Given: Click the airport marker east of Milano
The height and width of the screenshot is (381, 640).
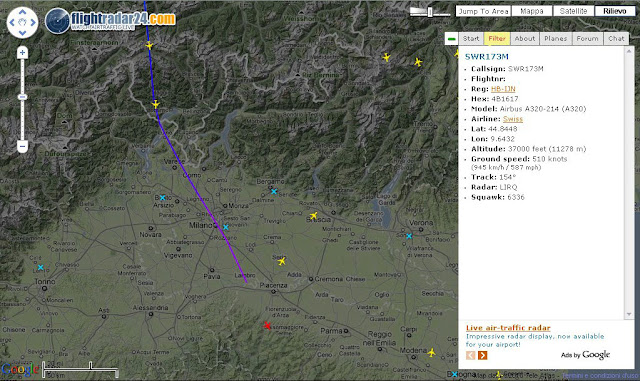Looking at the screenshot, I should coord(226,227).
